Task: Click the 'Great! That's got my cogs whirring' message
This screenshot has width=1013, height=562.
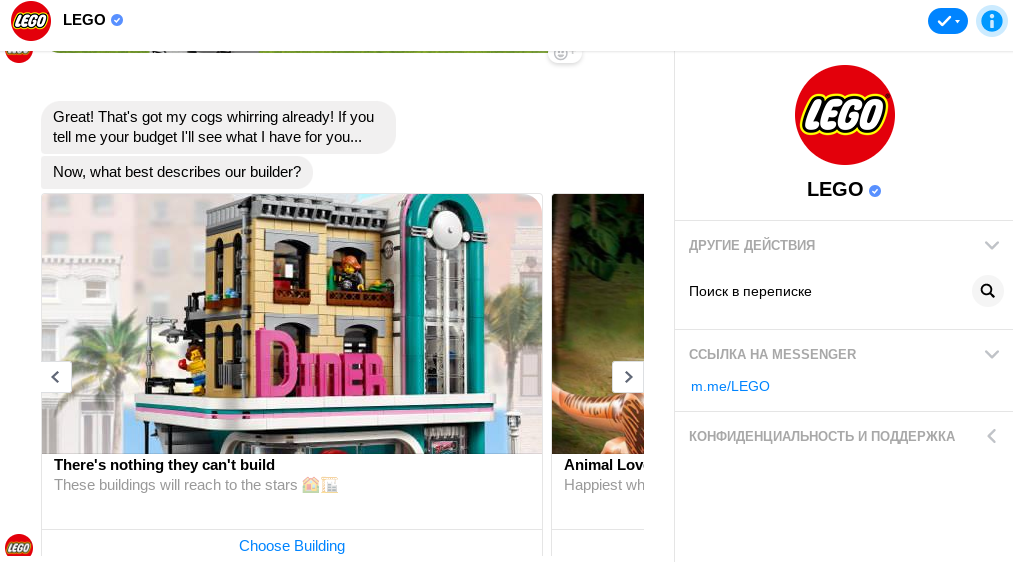Action: (x=218, y=127)
